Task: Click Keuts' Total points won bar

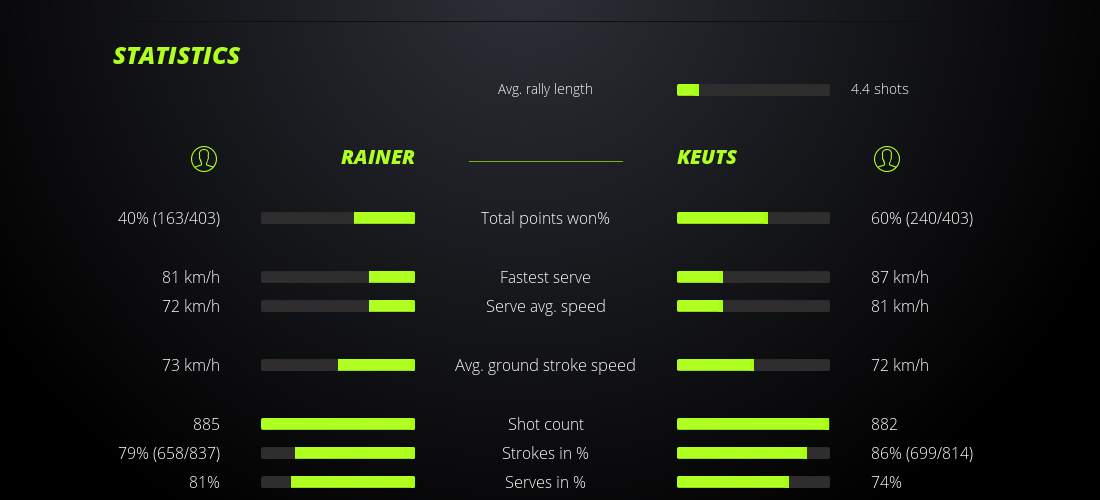Action: [753, 218]
